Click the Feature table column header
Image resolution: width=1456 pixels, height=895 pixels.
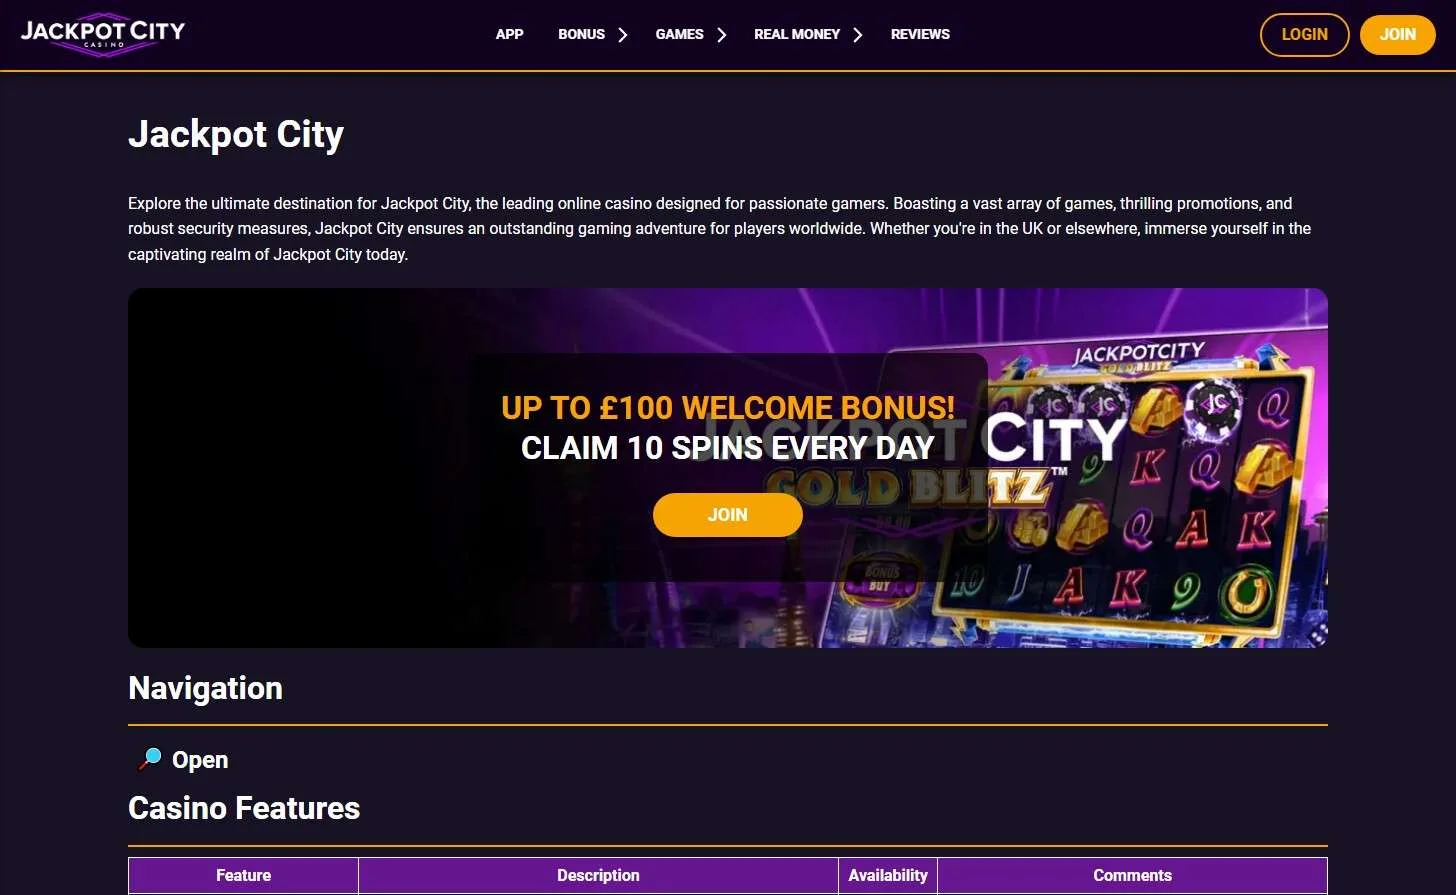click(243, 875)
